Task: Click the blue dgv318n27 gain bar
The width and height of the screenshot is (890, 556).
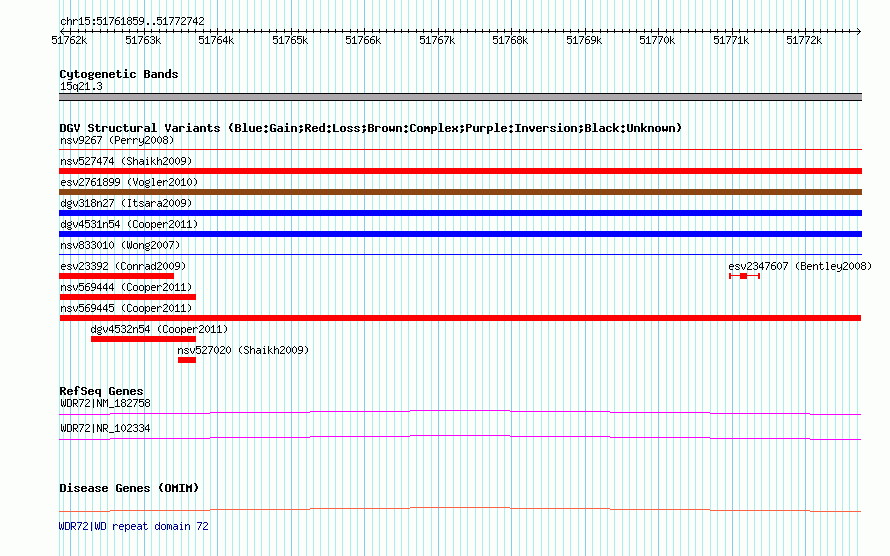Action: (460, 213)
